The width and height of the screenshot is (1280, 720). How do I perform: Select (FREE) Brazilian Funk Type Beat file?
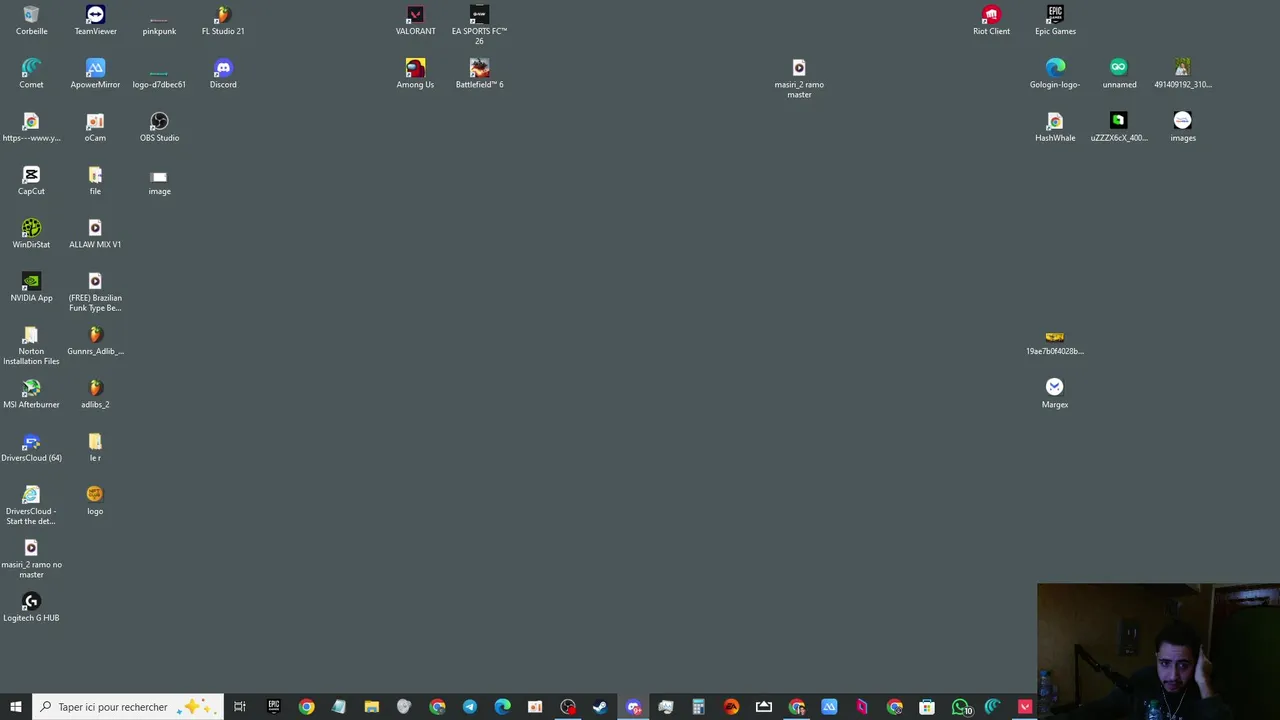coord(95,291)
